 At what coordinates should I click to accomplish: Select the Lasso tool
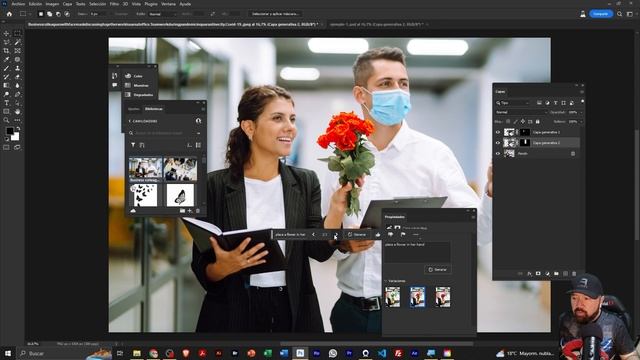6,42
